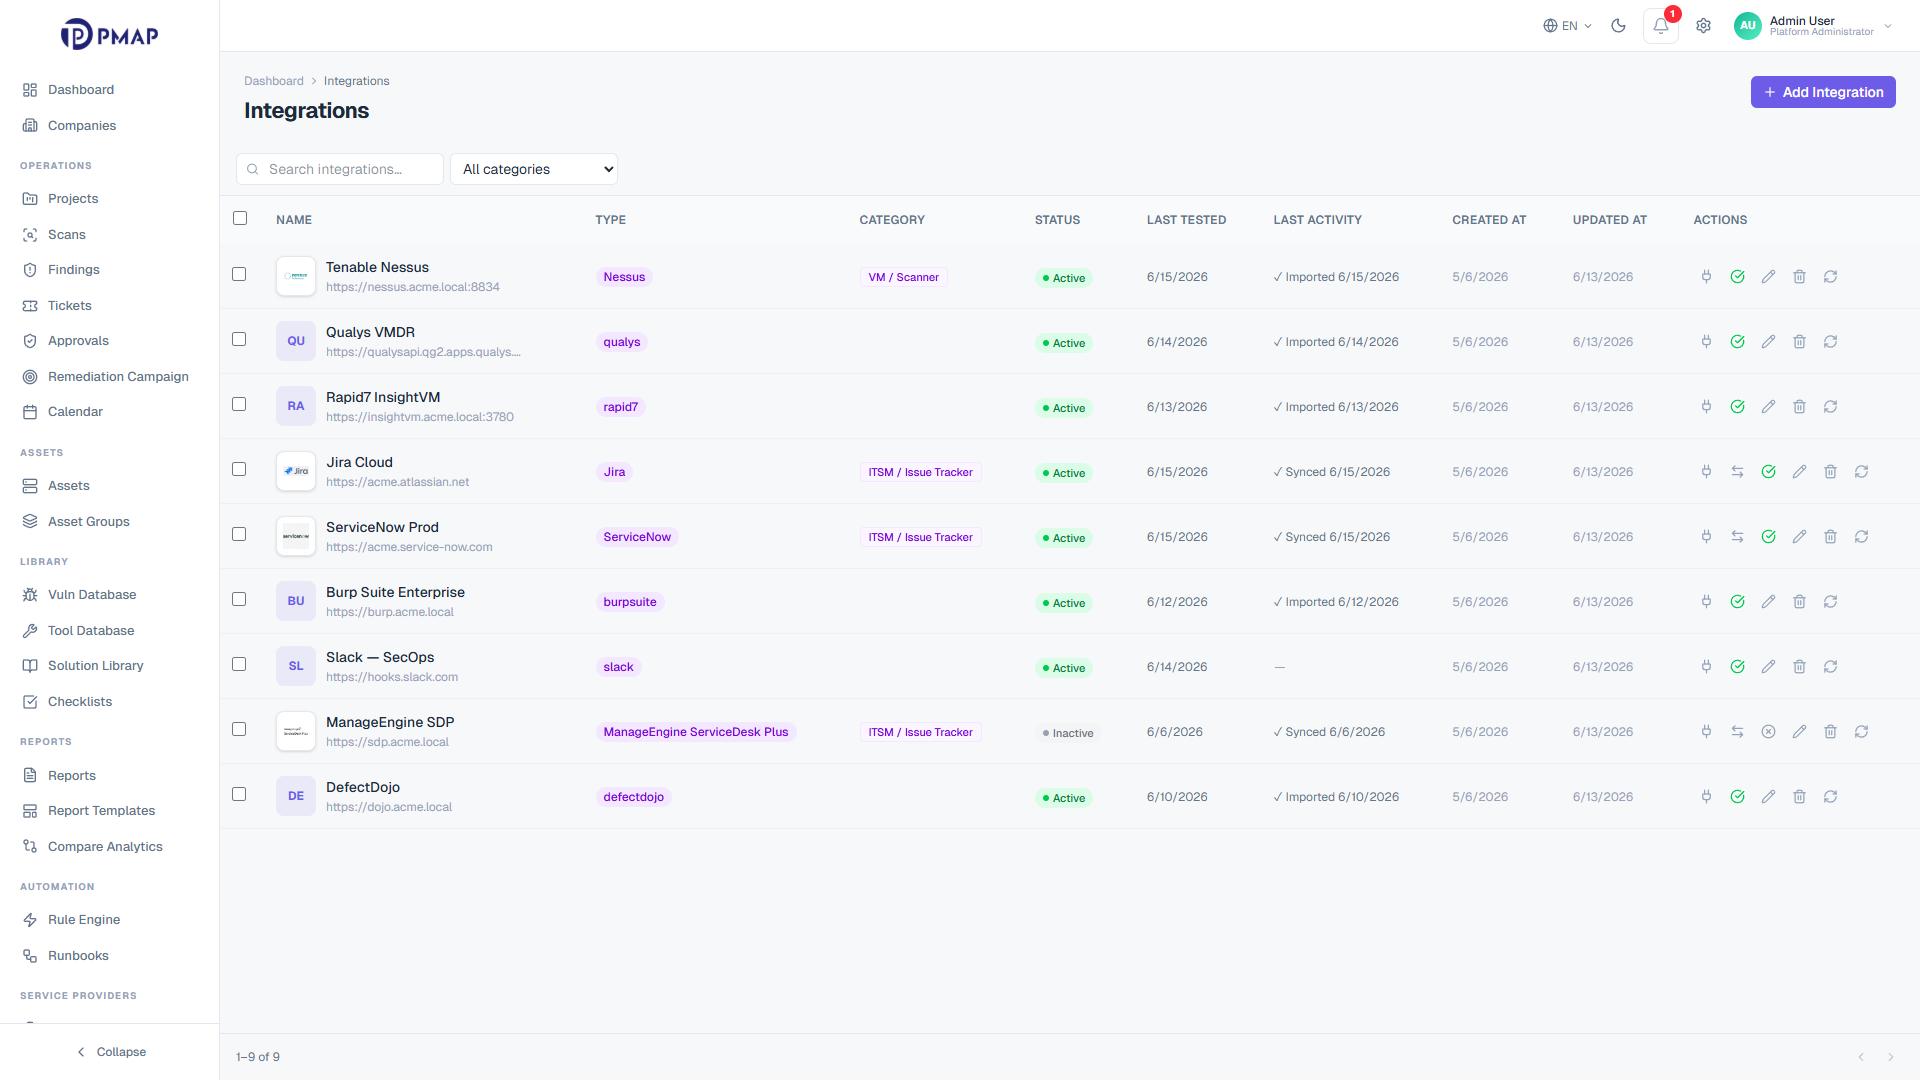Collapse the sidebar with Collapse button
Viewport: 1920px width, 1080px height.
(x=110, y=1052)
